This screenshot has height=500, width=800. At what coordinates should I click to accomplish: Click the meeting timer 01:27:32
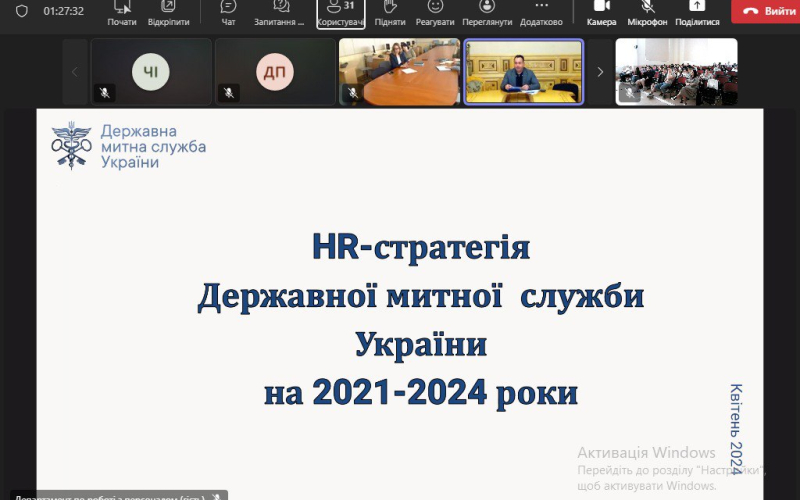point(63,11)
